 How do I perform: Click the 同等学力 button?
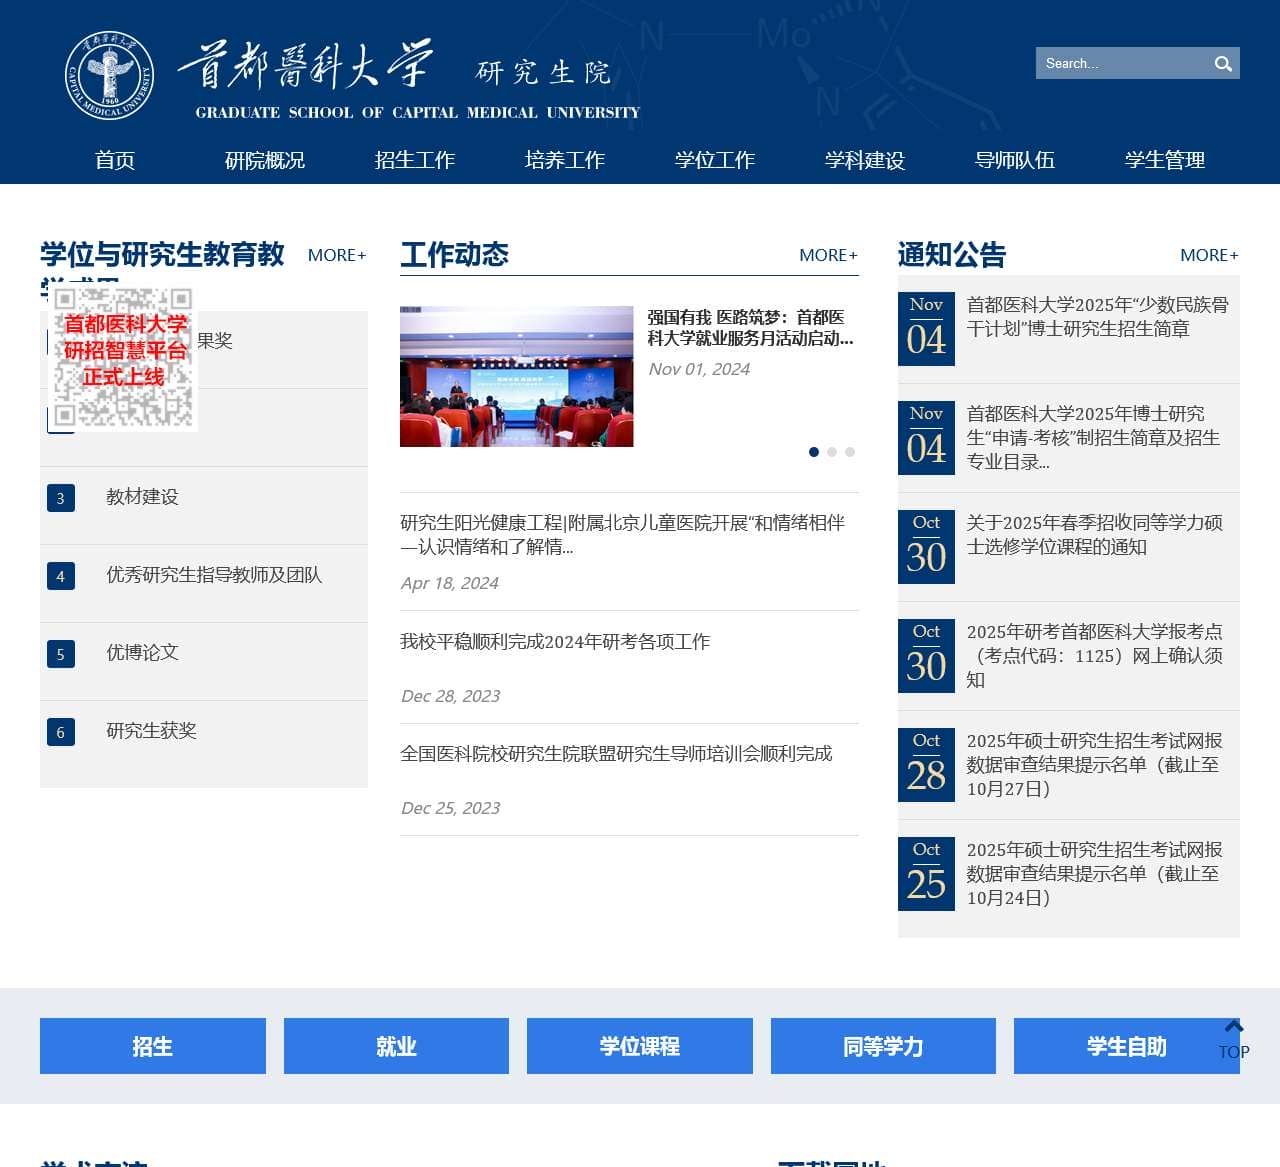(883, 1046)
